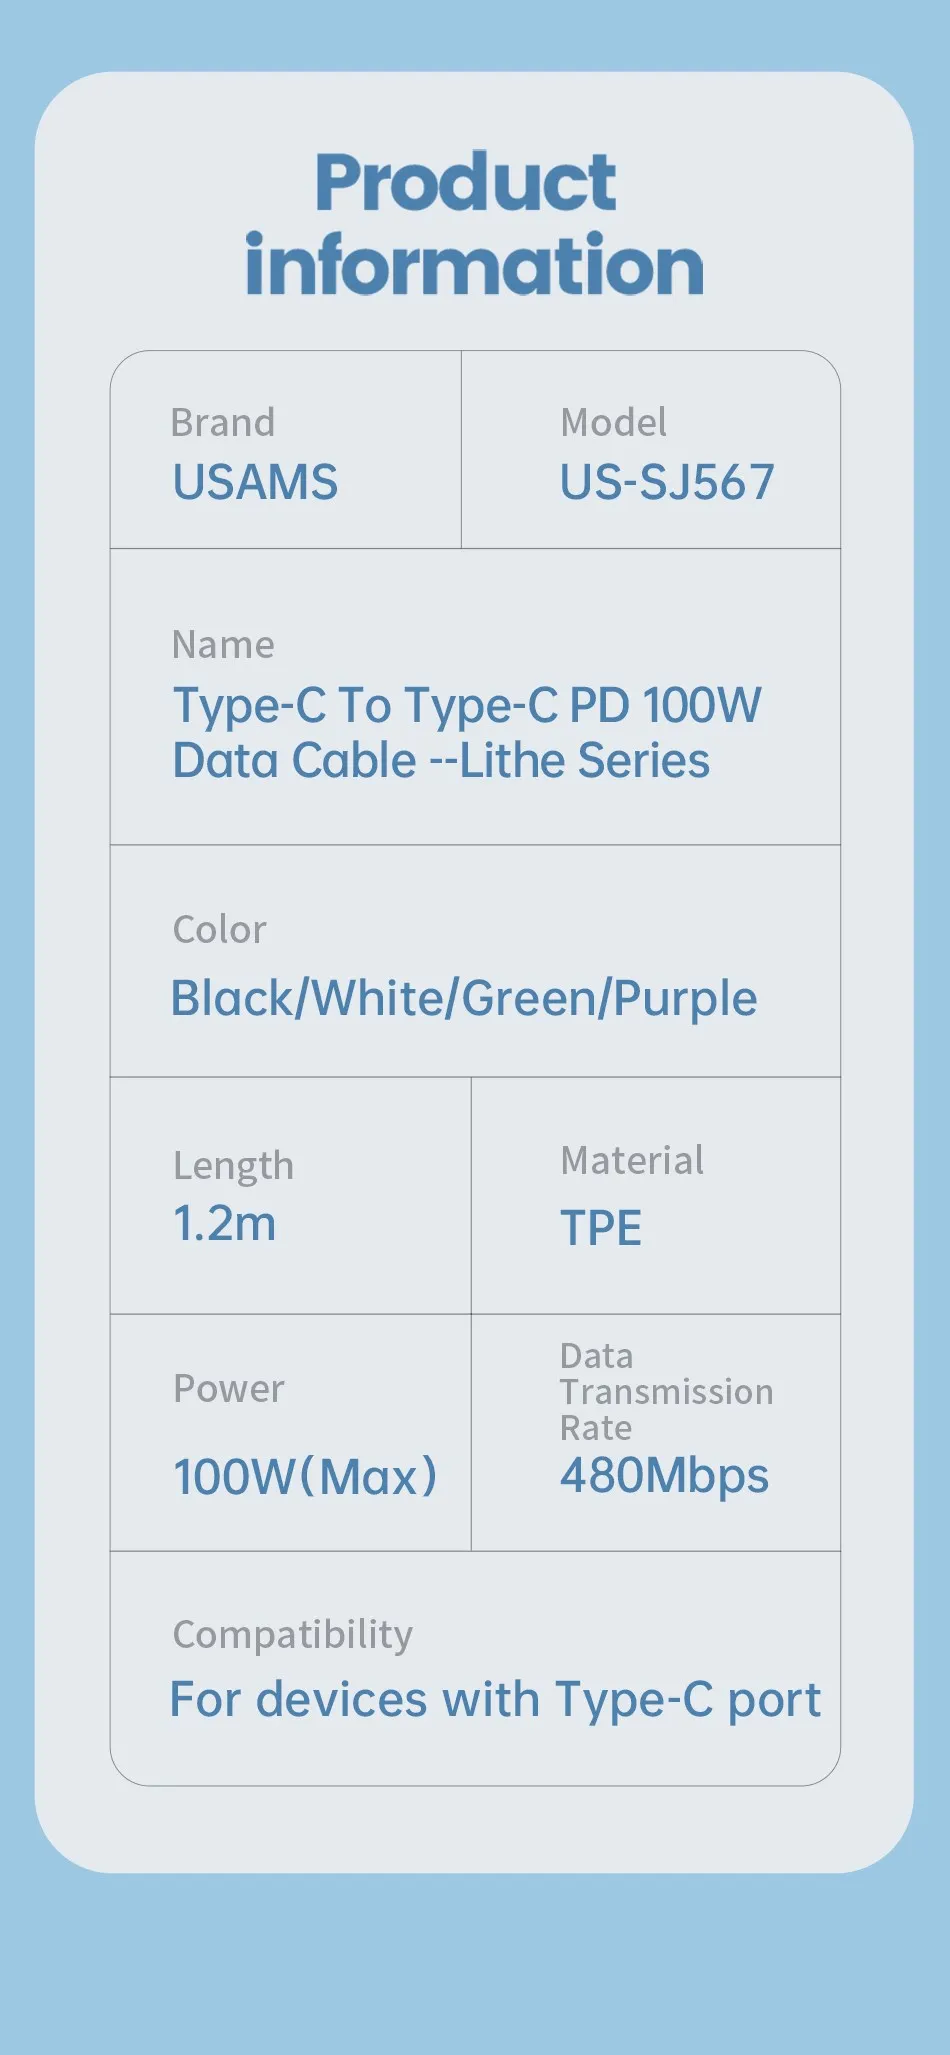Select the Brand label text
The height and width of the screenshot is (2055, 950).
tap(223, 422)
